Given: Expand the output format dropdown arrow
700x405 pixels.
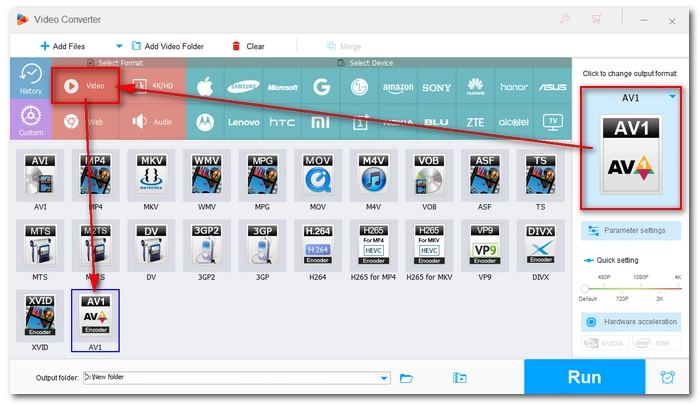Looking at the screenshot, I should (672, 97).
